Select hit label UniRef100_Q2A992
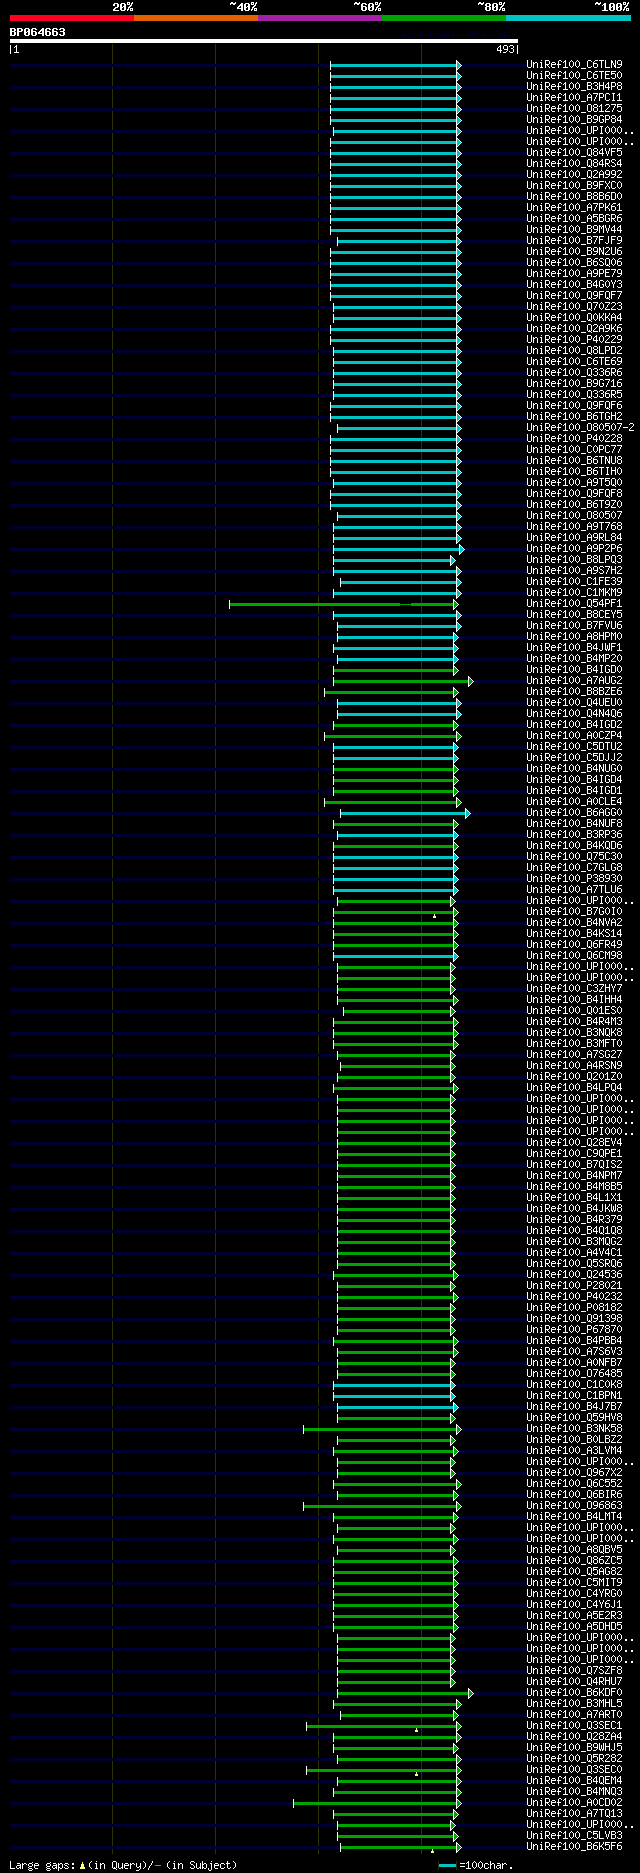Screen dimensions: 640x1873 [574, 175]
